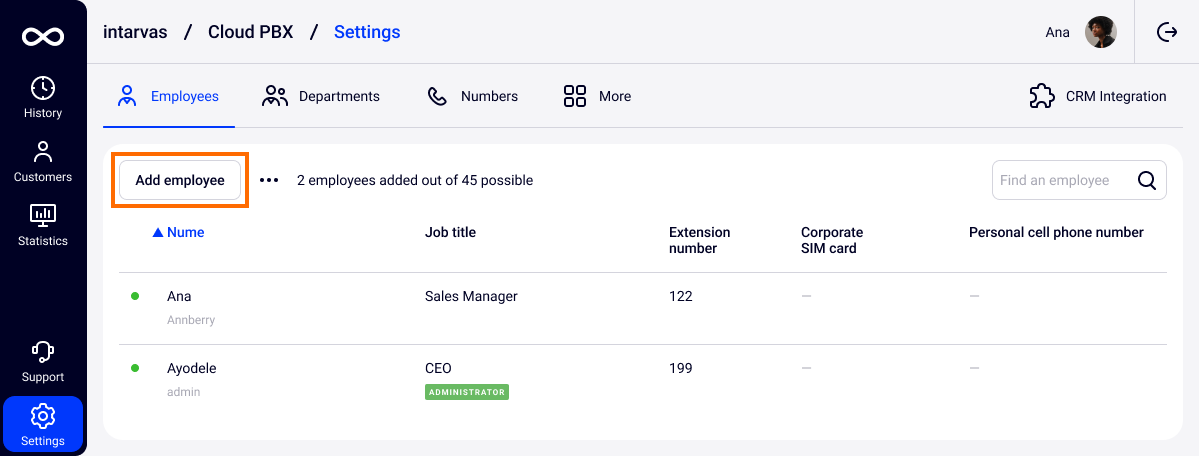Open the History section in sidebar
The height and width of the screenshot is (456, 1200).
click(43, 98)
